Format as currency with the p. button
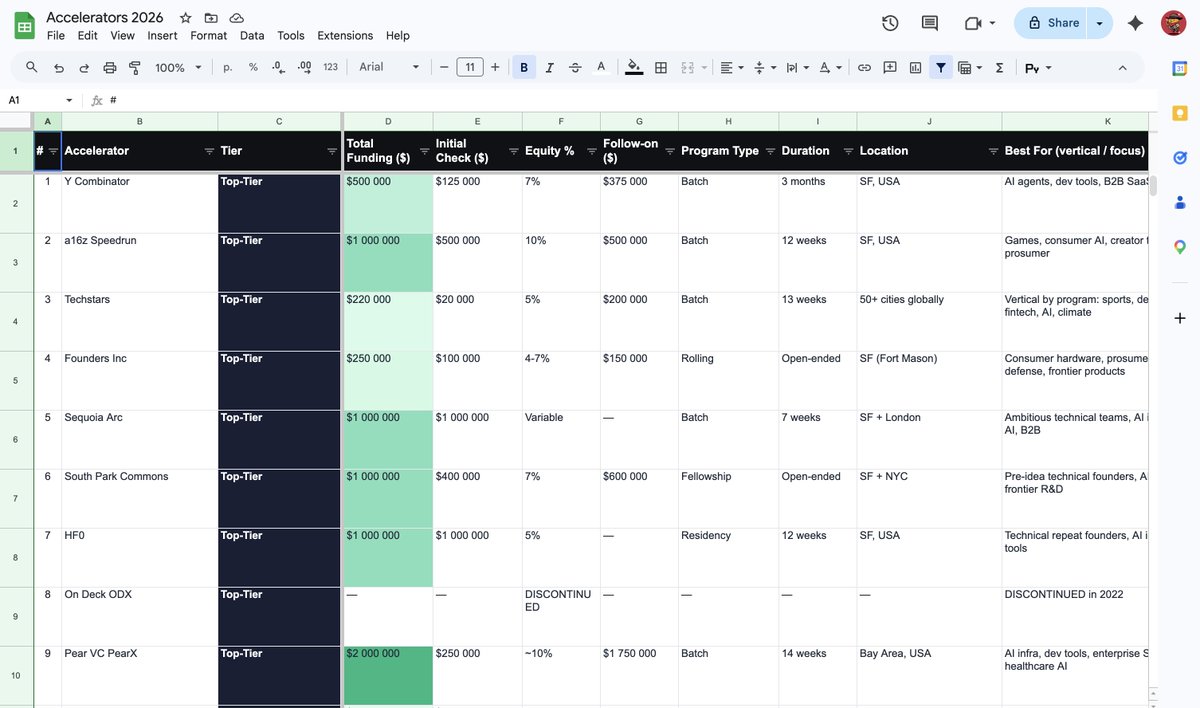Viewport: 1200px width, 708px height. (228, 67)
